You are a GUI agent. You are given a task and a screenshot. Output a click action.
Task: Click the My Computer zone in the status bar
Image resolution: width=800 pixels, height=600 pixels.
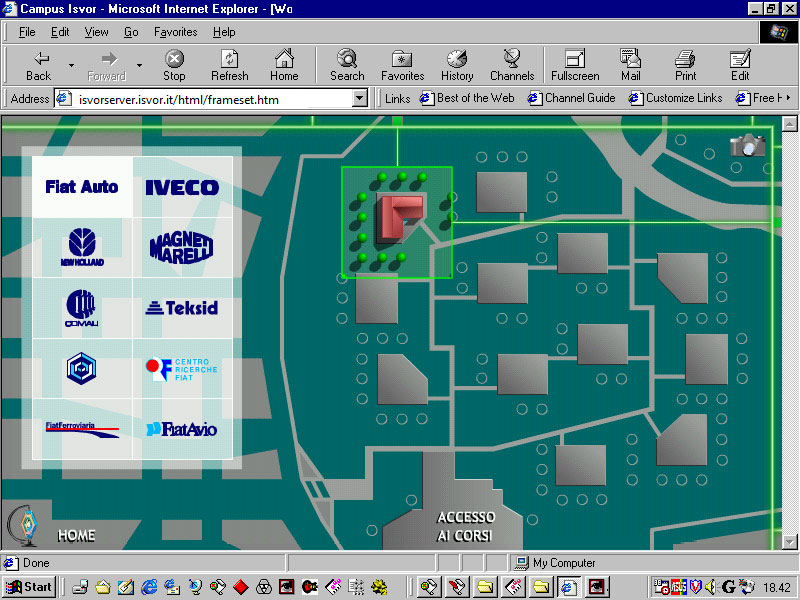[555, 563]
